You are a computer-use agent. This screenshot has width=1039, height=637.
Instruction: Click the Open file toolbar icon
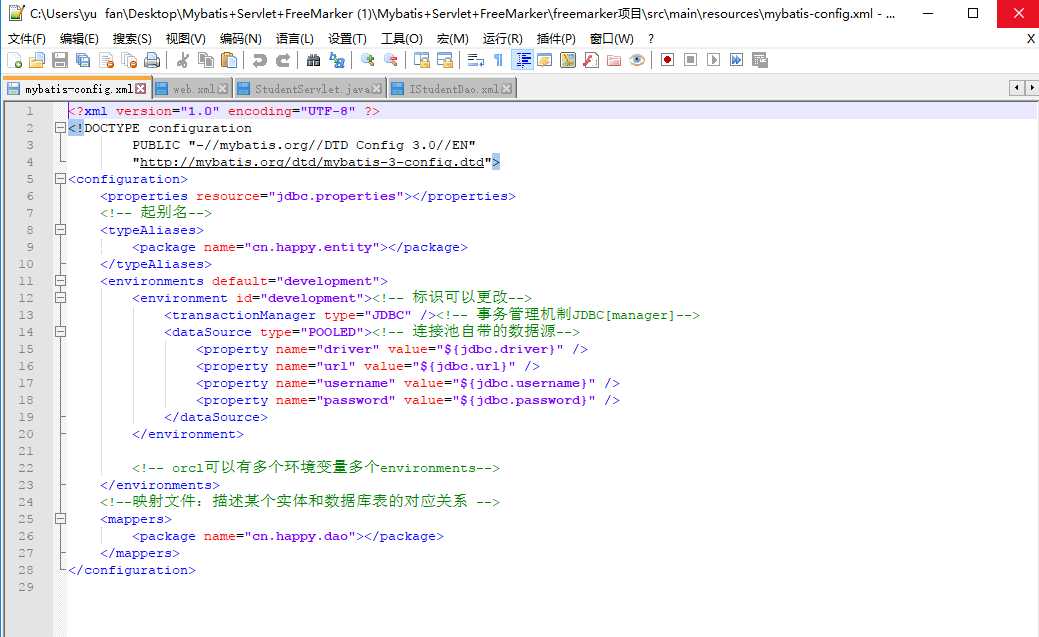[37, 60]
